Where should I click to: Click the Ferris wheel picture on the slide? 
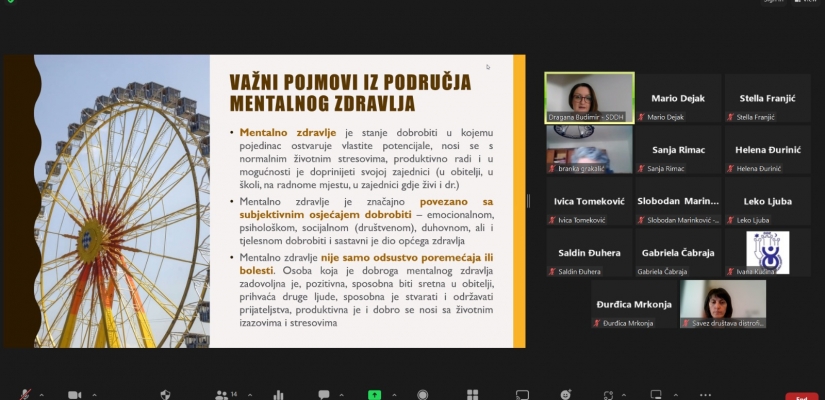click(x=122, y=201)
